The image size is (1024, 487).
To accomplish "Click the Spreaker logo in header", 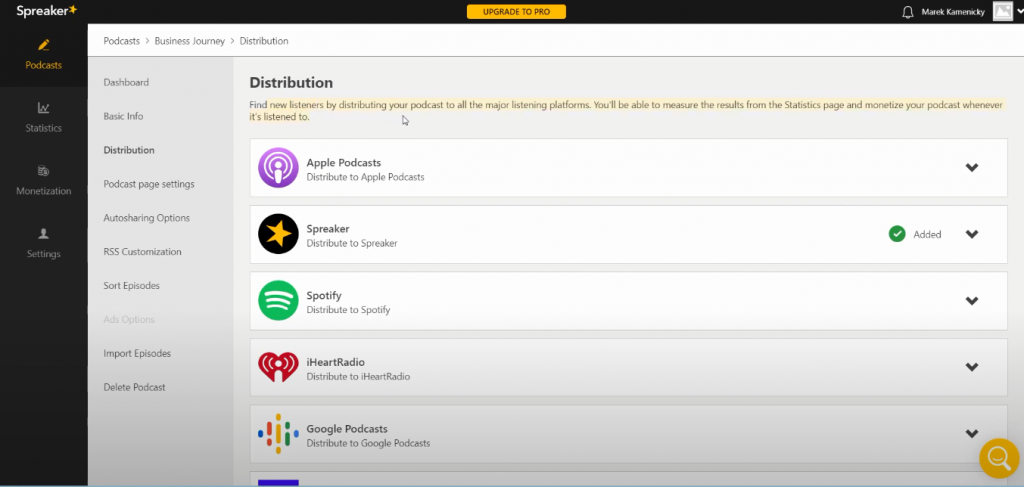I will [x=46, y=10].
